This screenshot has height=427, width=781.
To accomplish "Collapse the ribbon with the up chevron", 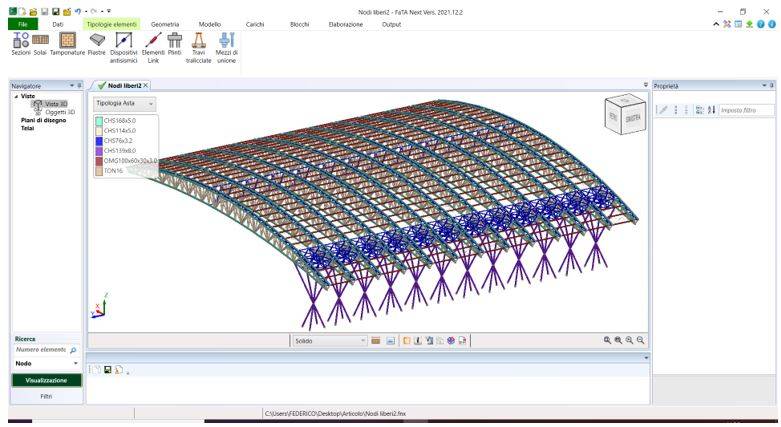I will point(716,24).
